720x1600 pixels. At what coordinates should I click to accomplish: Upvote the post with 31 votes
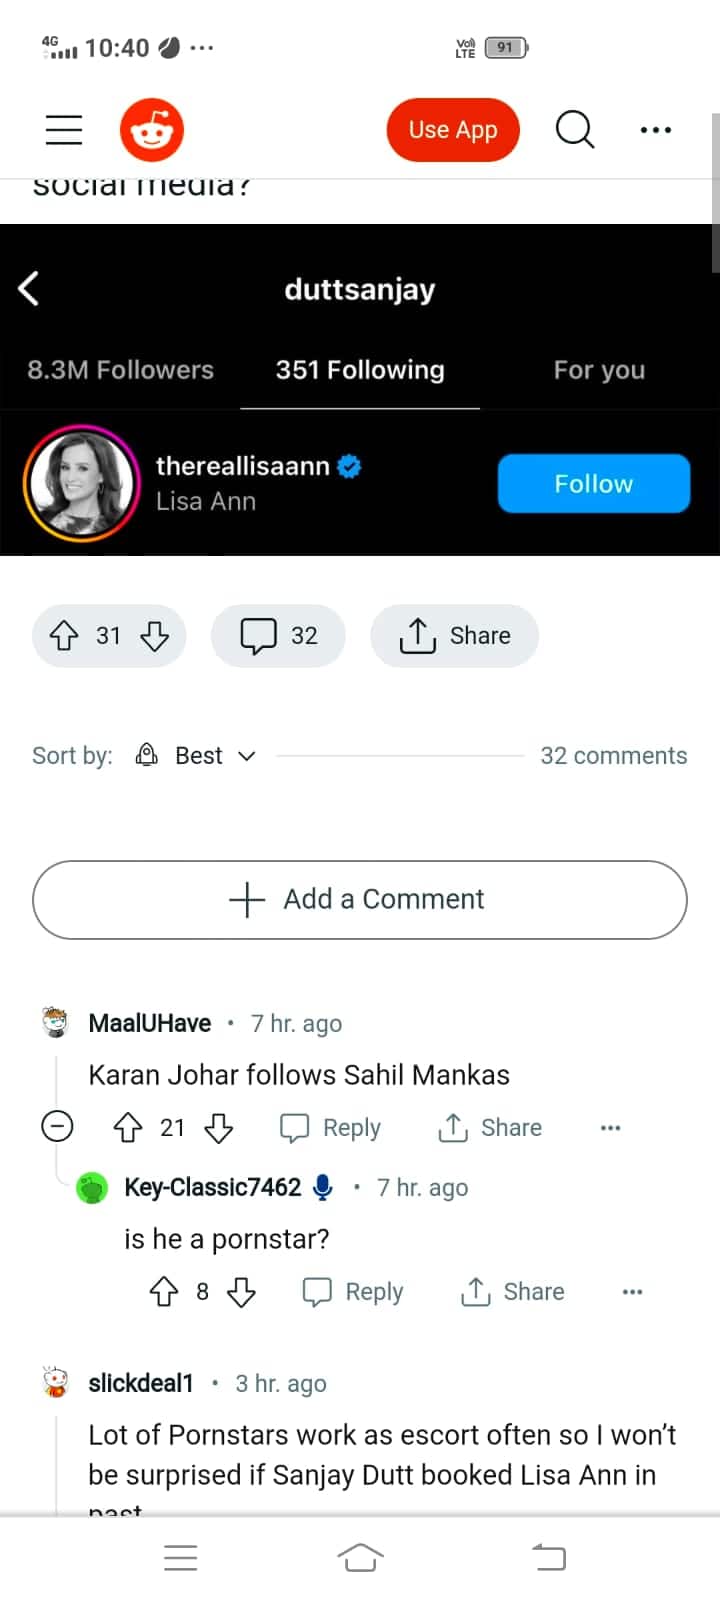click(64, 636)
